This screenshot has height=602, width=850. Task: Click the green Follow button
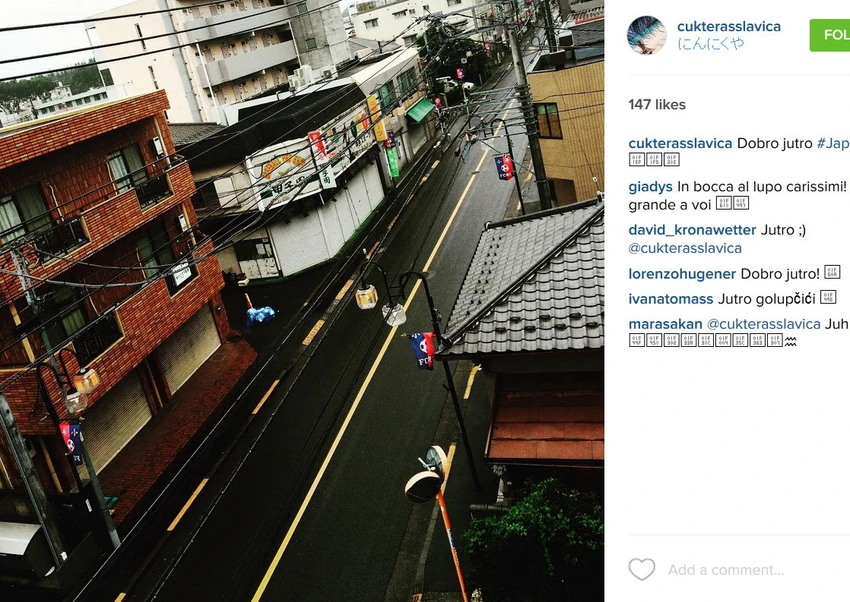(830, 35)
